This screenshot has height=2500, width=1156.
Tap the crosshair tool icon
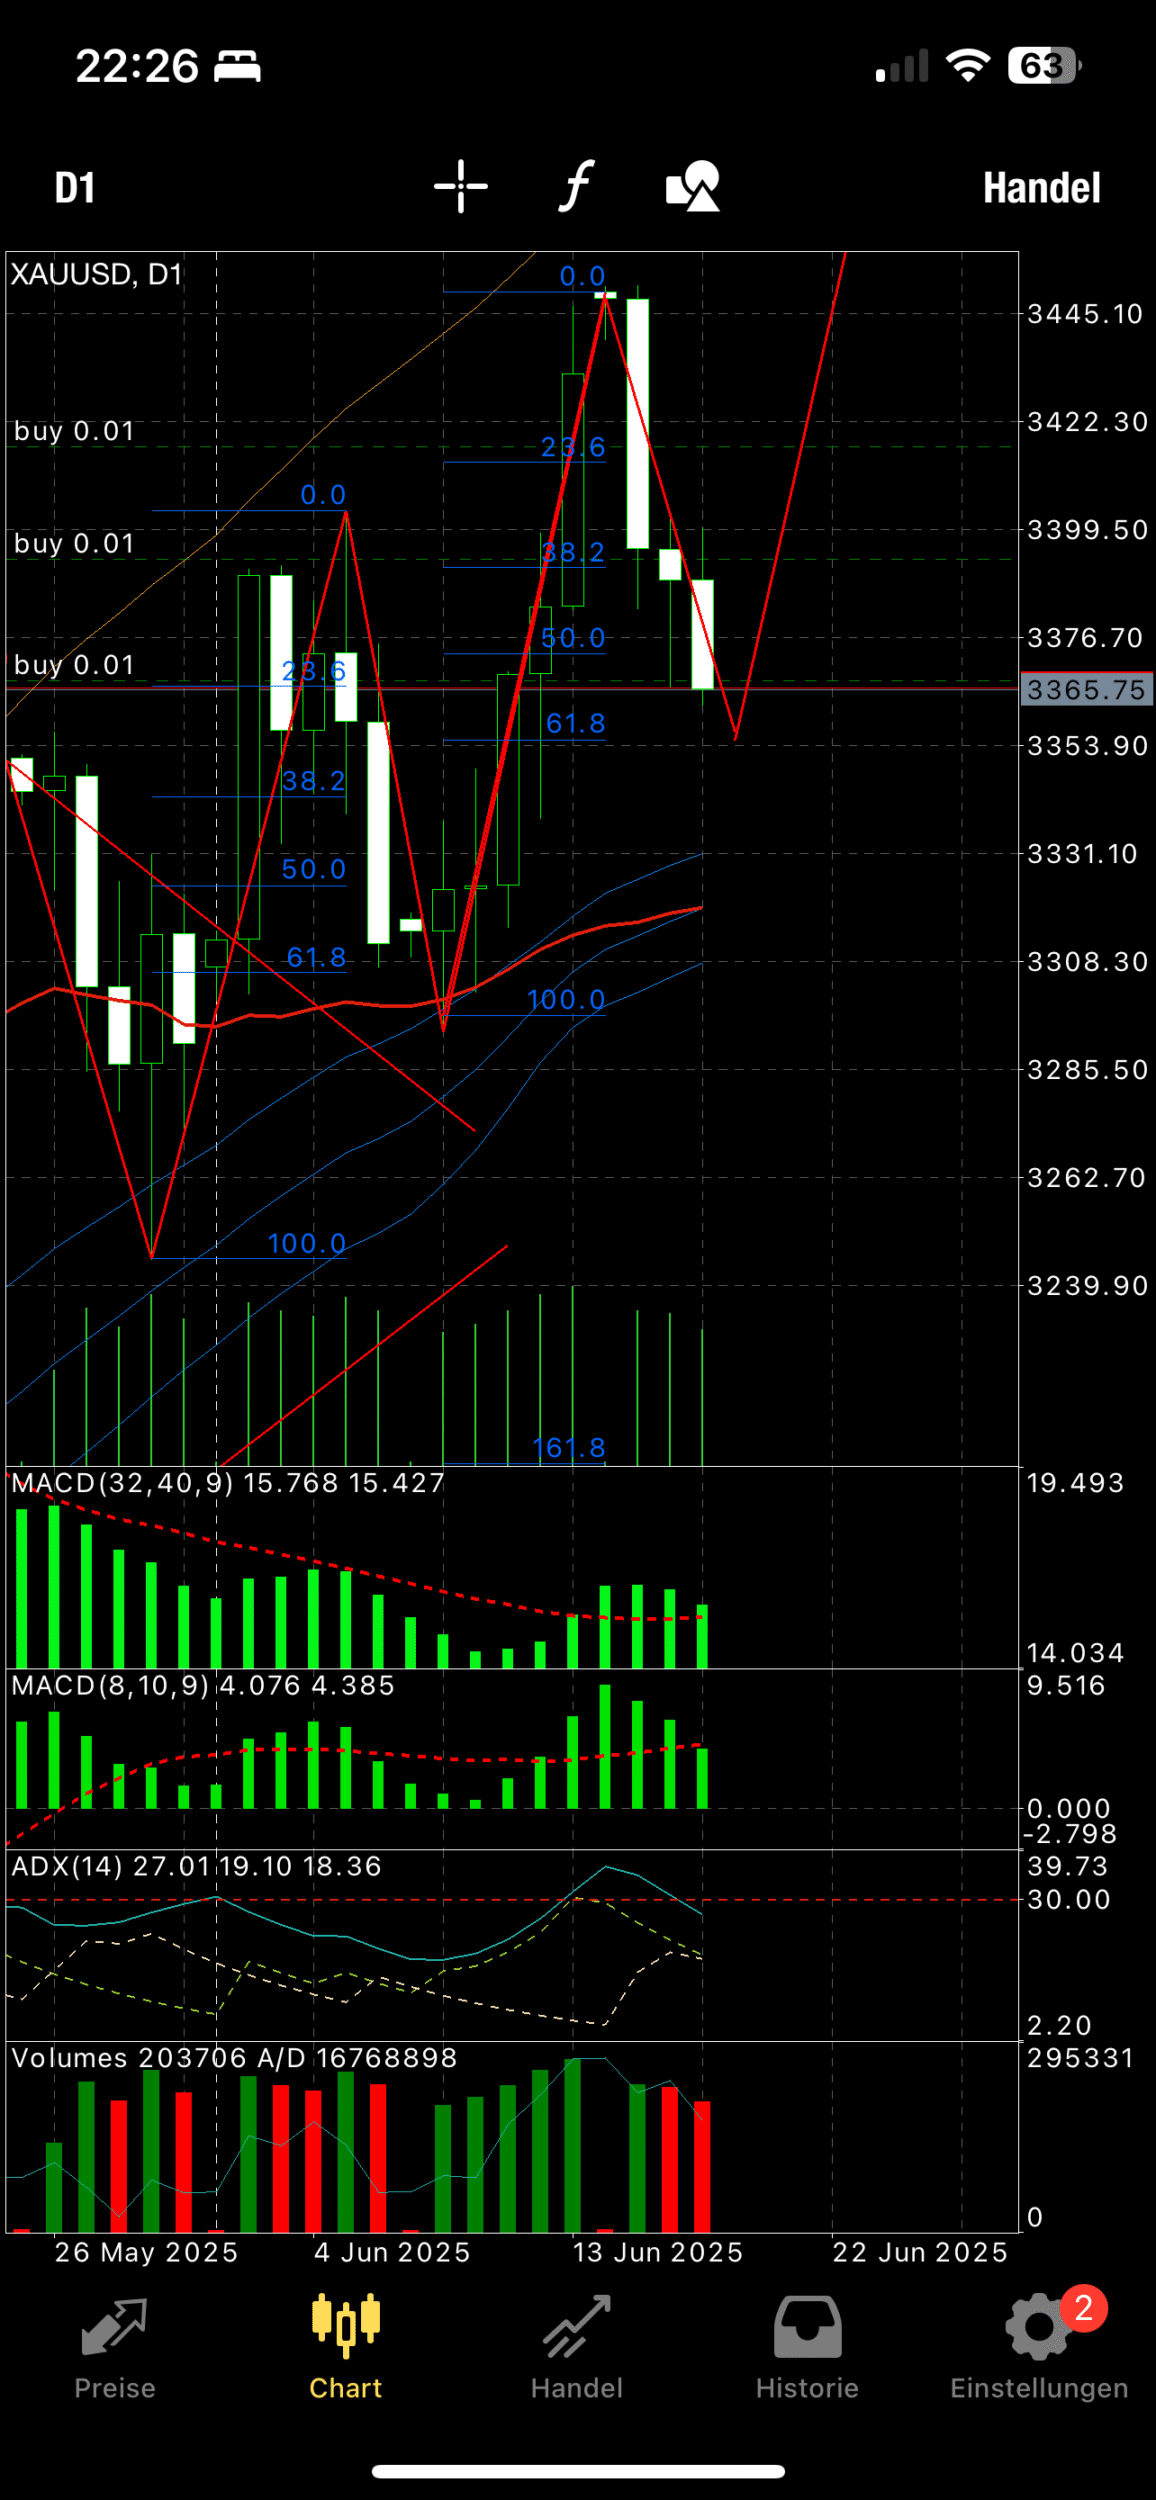[x=461, y=187]
